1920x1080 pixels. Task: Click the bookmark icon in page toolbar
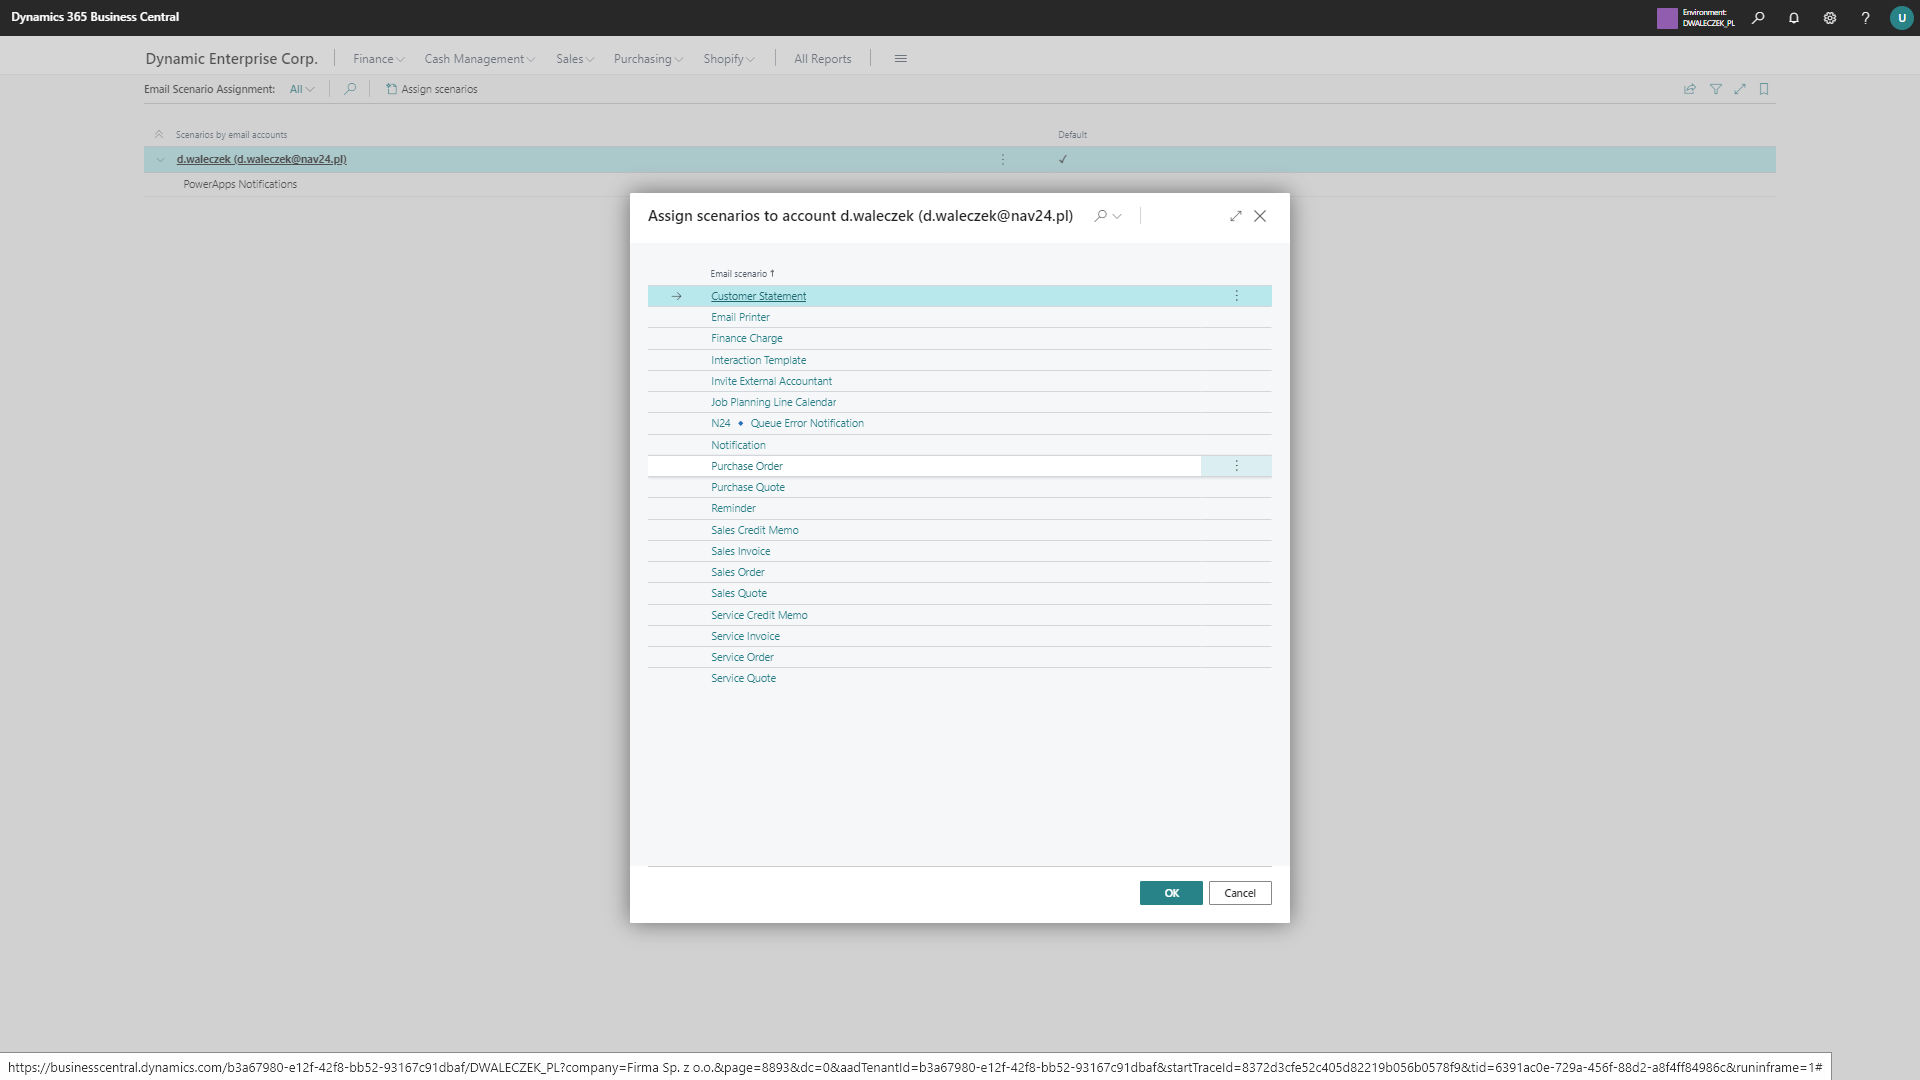click(1764, 89)
